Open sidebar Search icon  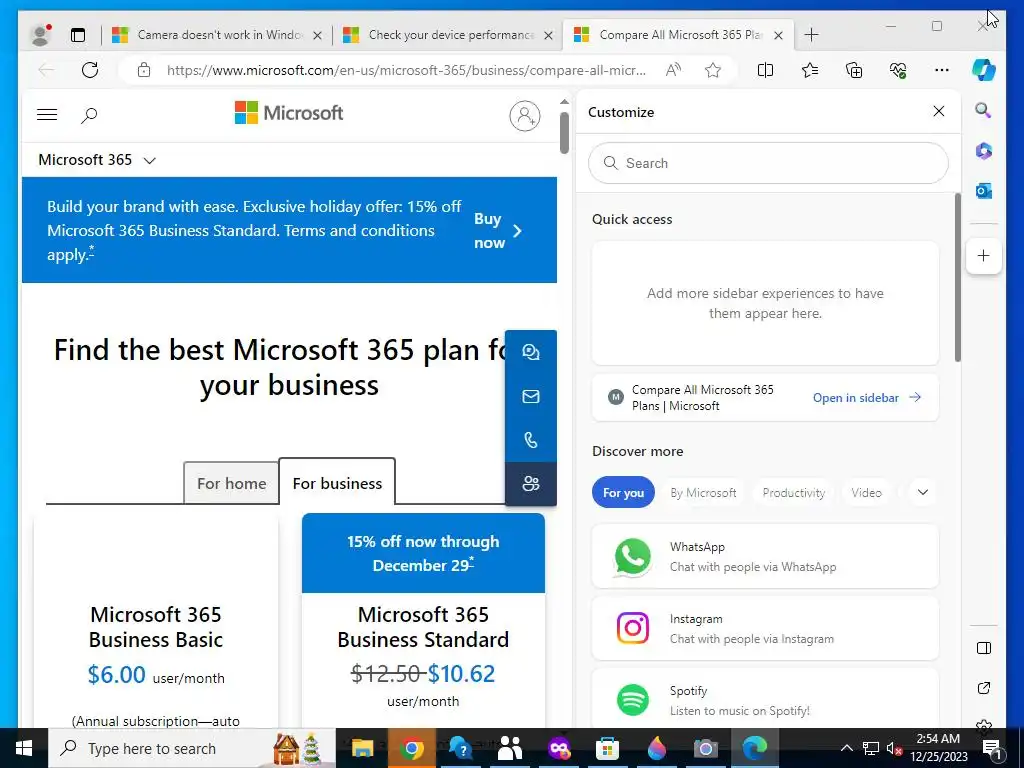click(984, 110)
